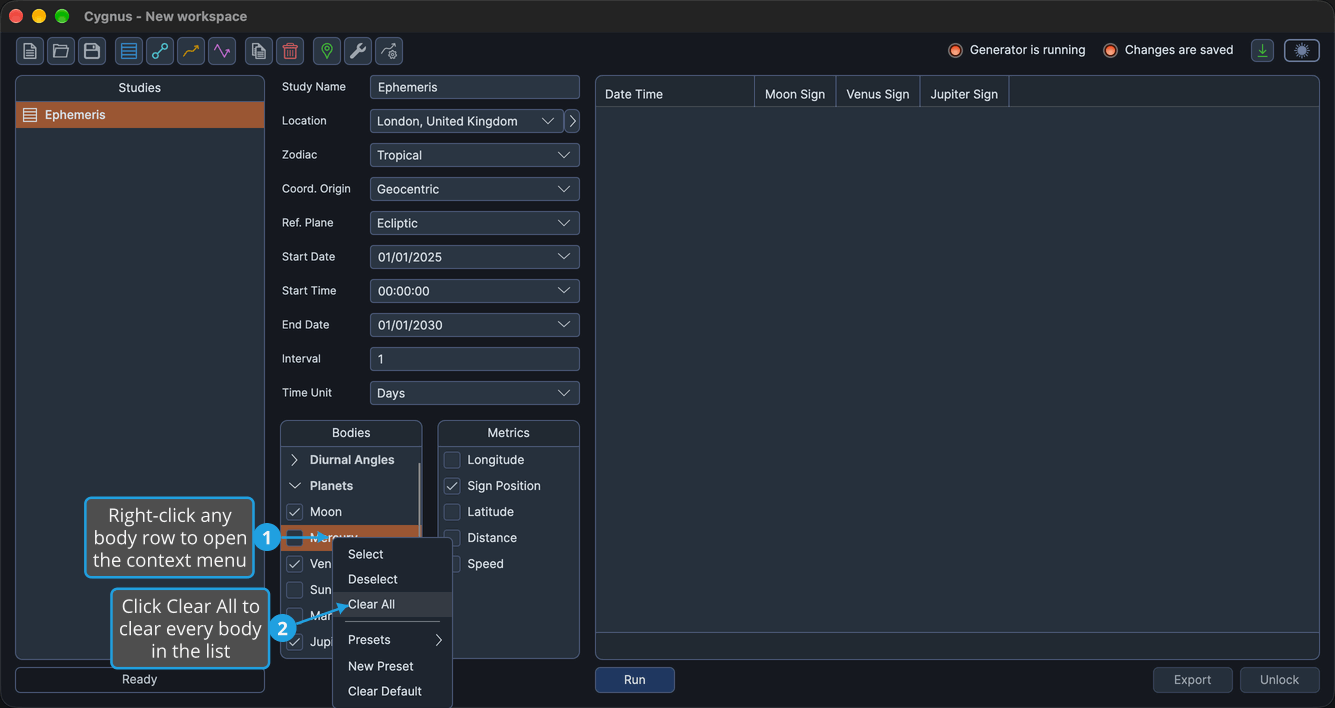Toggle light theme with sun icon
The image size is (1335, 708).
pos(1302,51)
